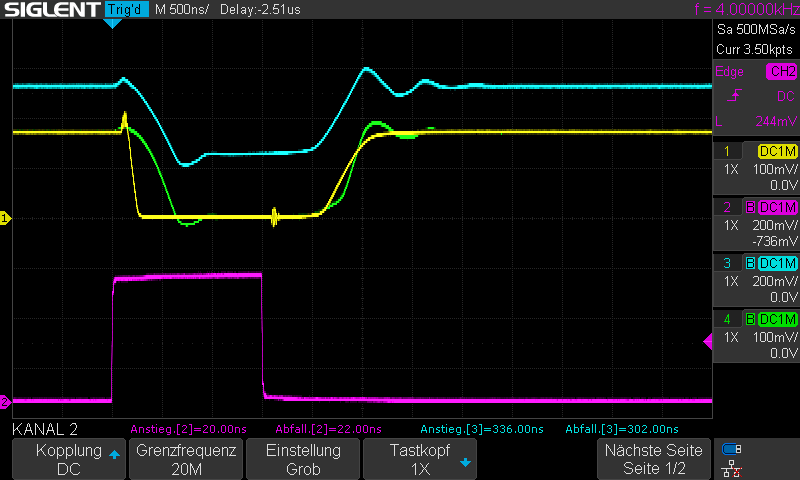Image resolution: width=800 pixels, height=480 pixels.
Task: Open the Kopplung DC coupling menu
Action: [69, 459]
